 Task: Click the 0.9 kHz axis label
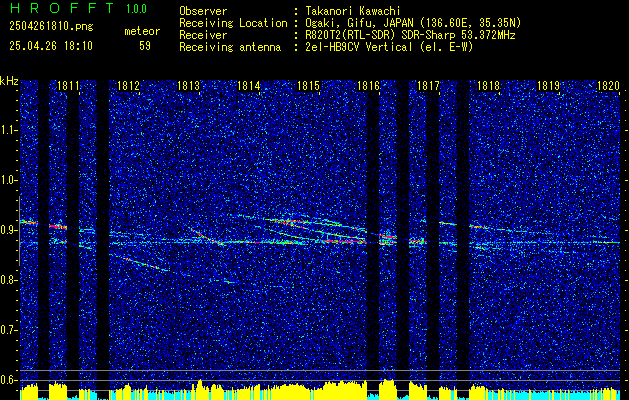click(9, 230)
